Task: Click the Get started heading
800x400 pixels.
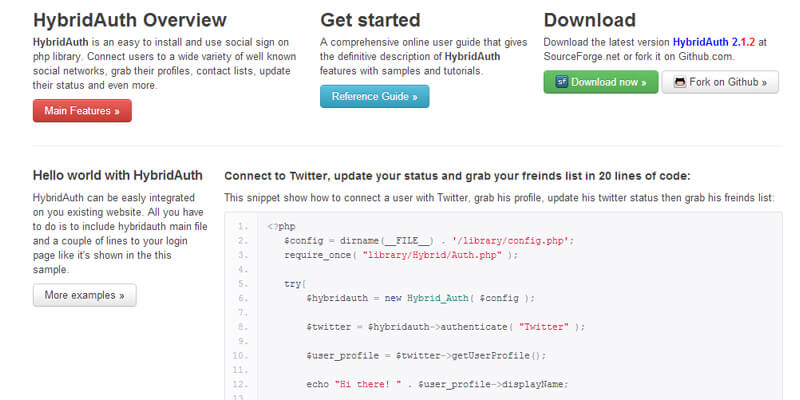Action: (370, 19)
